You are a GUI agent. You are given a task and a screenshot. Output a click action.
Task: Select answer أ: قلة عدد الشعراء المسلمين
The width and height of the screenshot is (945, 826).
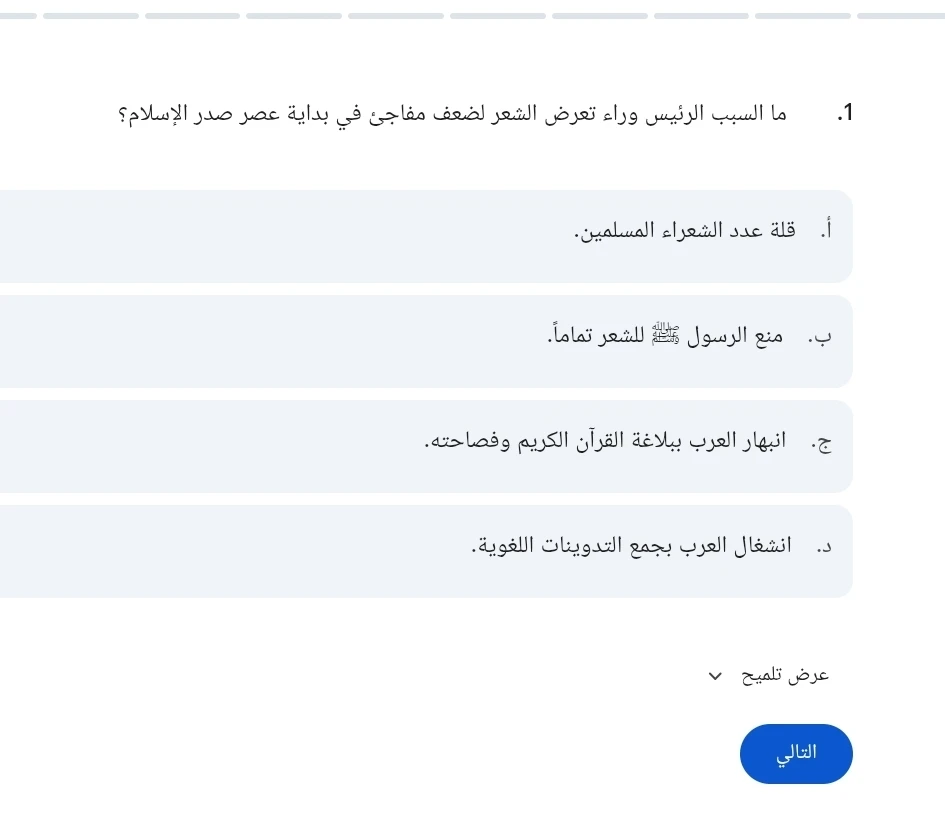point(427,236)
